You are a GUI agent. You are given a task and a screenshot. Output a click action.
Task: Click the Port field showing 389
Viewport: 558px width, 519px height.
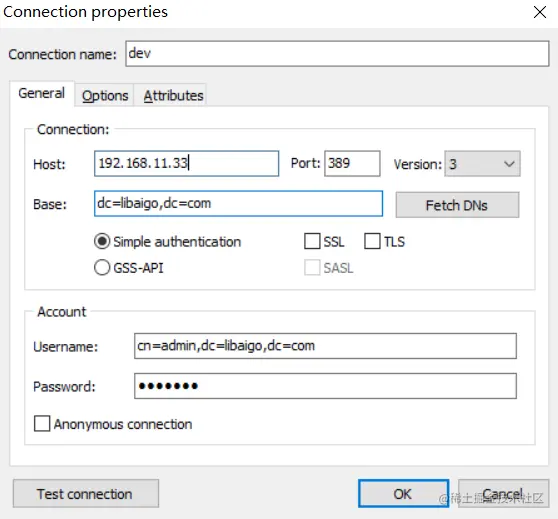point(352,163)
